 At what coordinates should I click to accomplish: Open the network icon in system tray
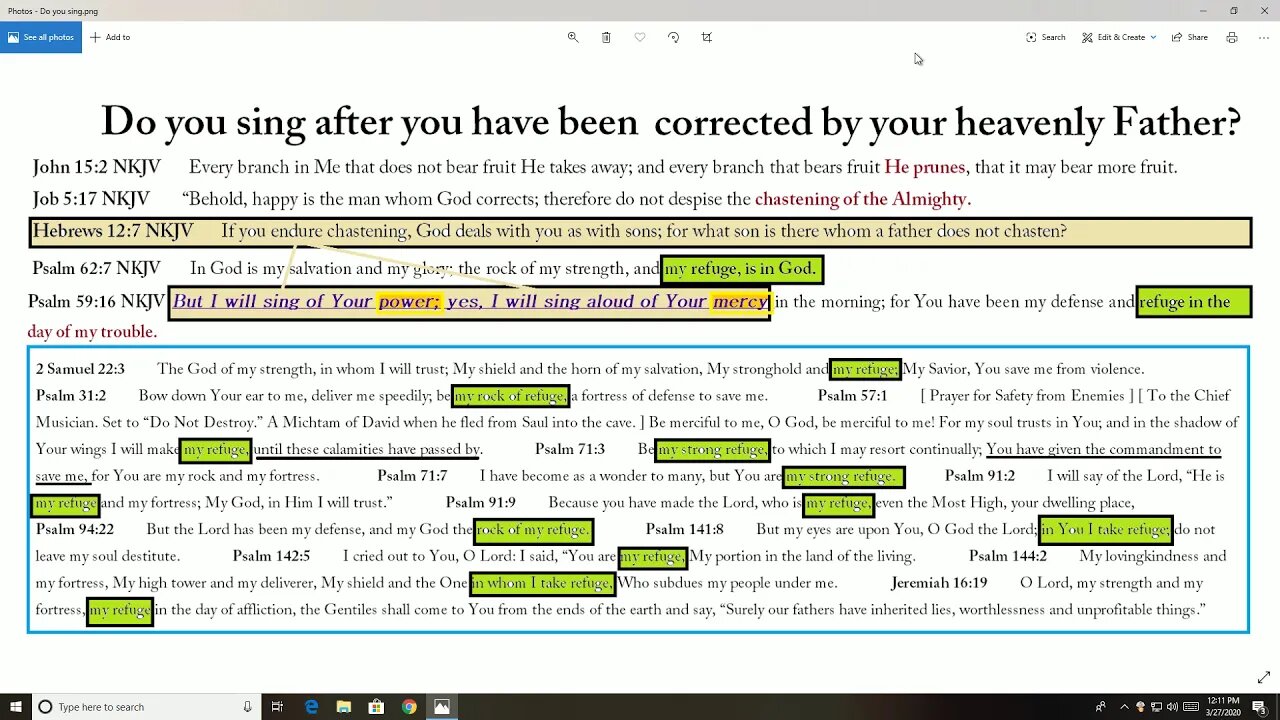[x=1156, y=707]
